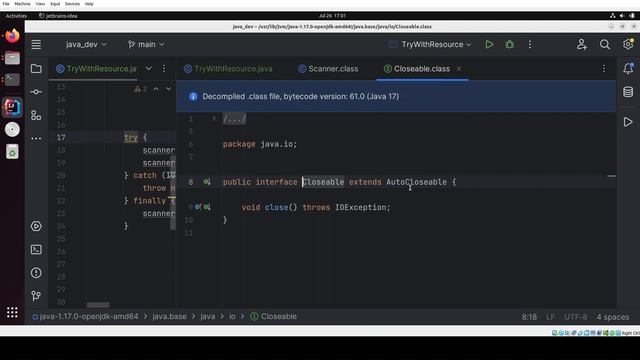Open the run panel on right sidebar
This screenshot has width=640, height=360.
coord(628,122)
